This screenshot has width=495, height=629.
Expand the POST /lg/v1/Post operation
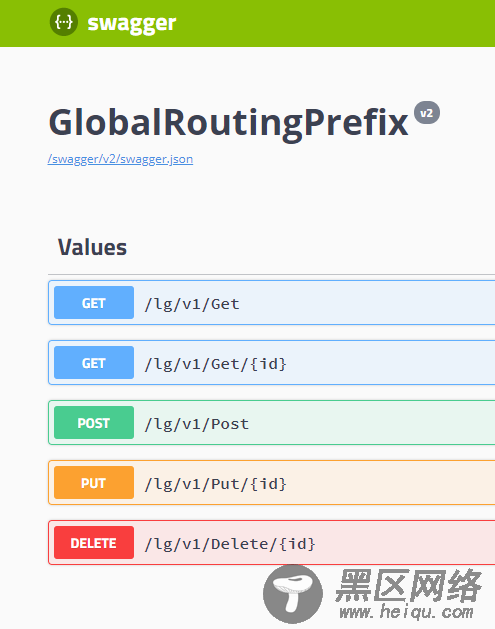272,422
